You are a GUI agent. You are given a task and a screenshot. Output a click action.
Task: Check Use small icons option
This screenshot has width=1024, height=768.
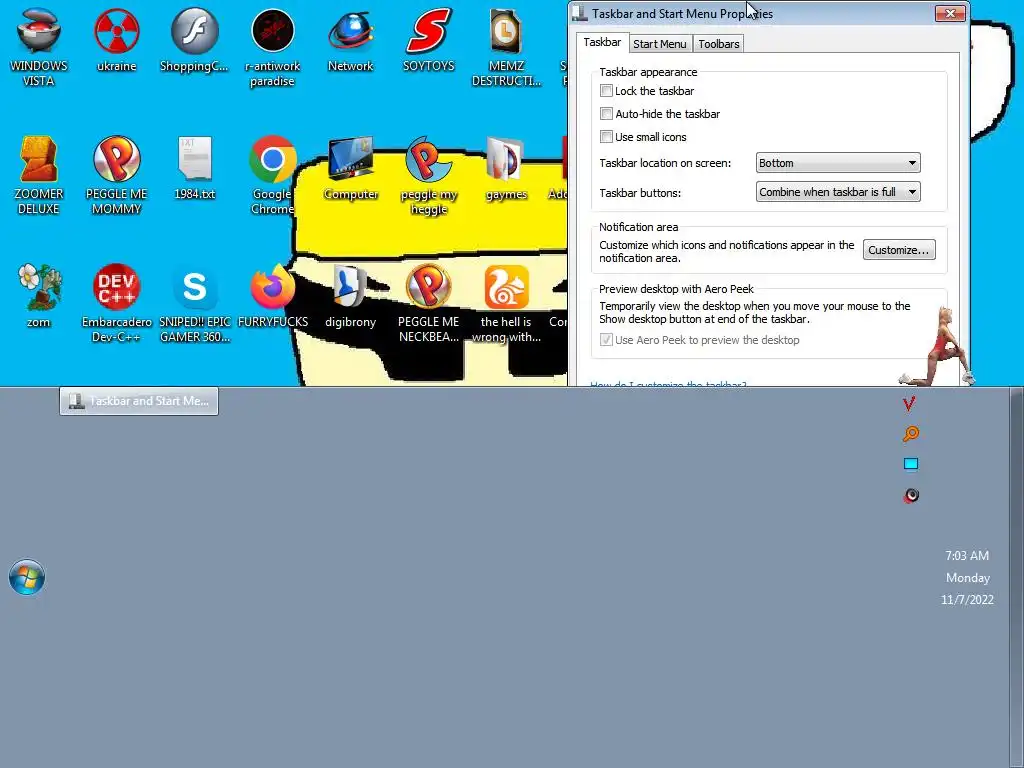tap(606, 136)
